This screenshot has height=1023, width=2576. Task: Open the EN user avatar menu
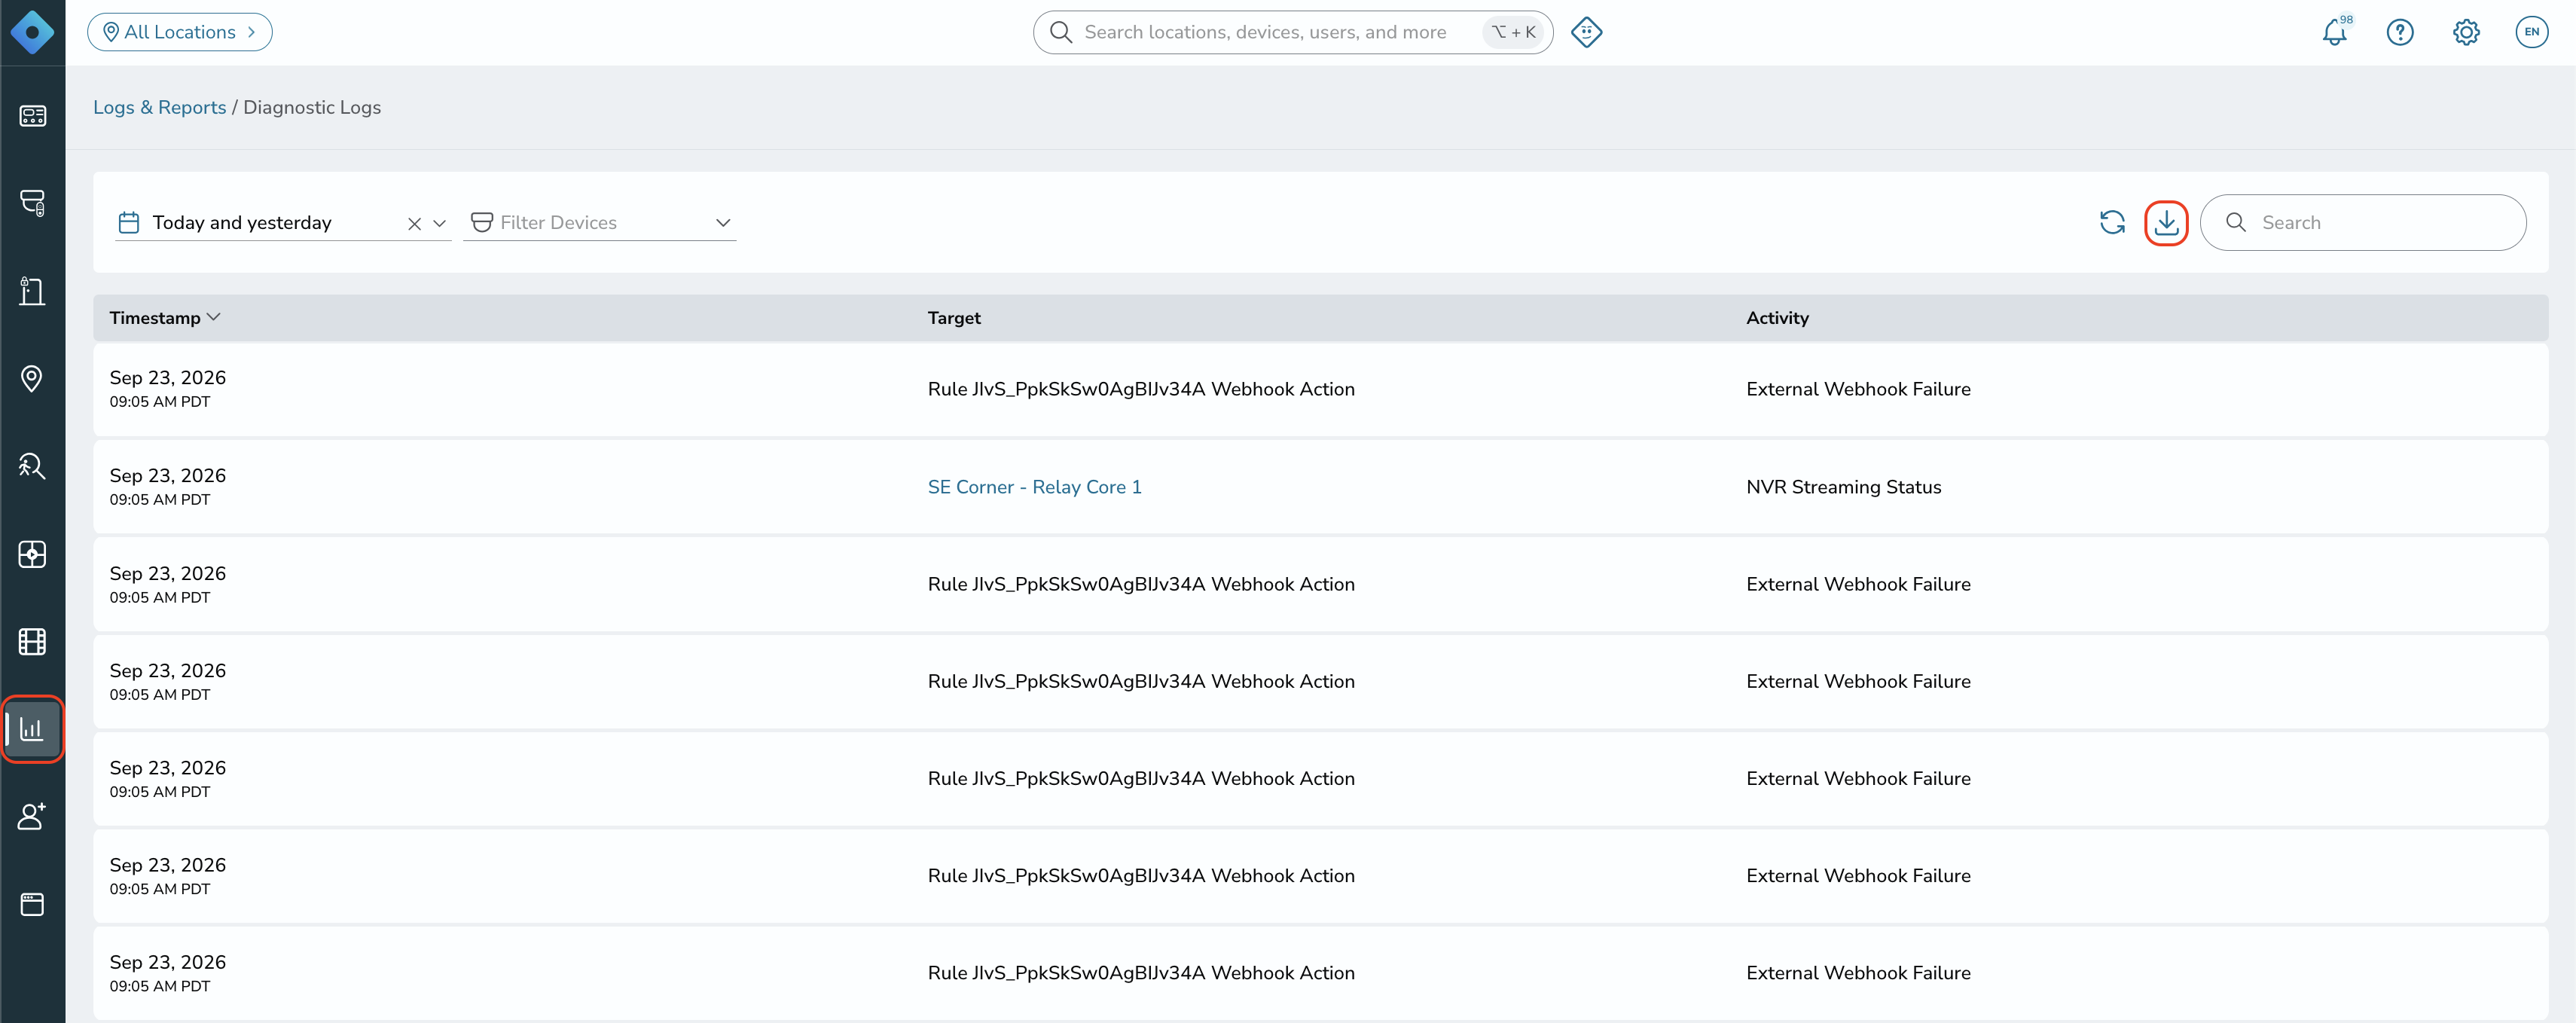coord(2531,32)
